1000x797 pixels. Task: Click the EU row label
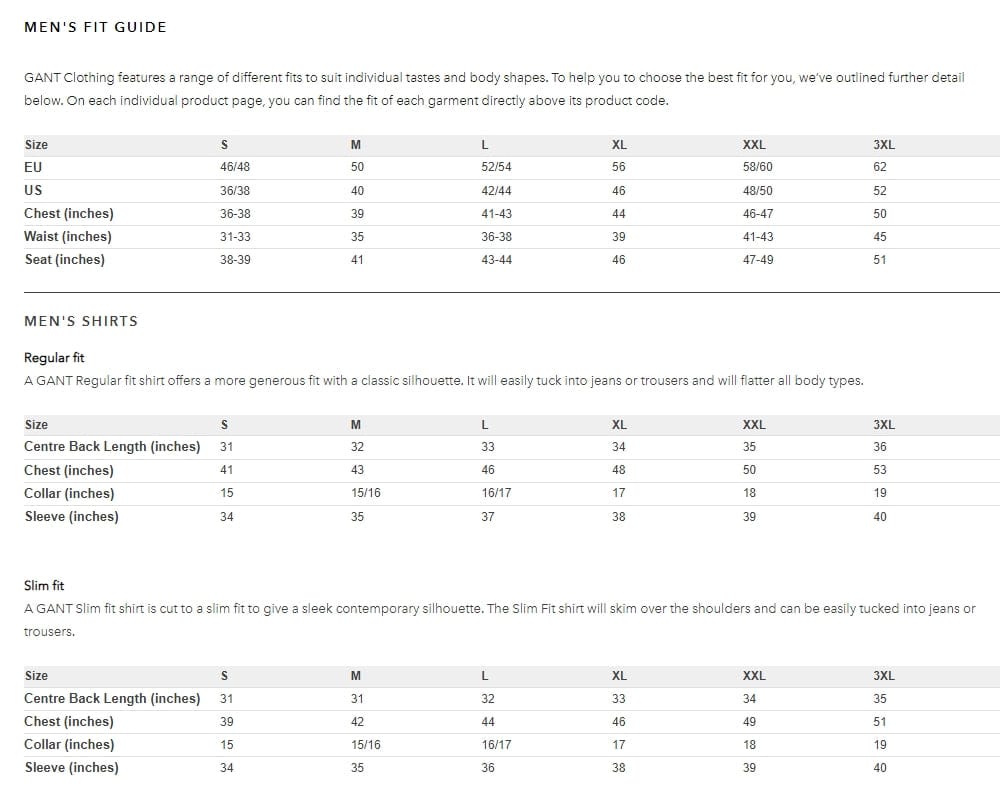[x=33, y=167]
